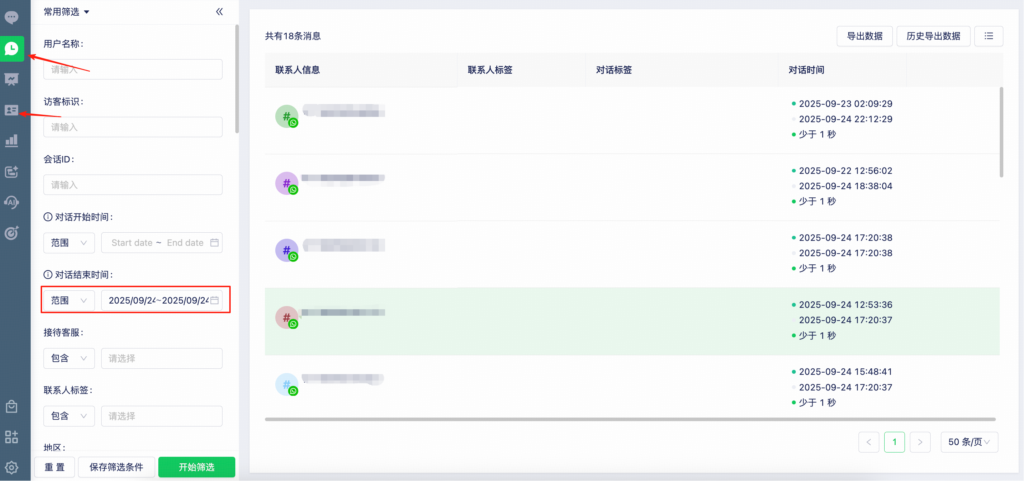Click the list view icon beside 历史导出数据
The height and width of the screenshot is (481, 1024).
click(988, 36)
